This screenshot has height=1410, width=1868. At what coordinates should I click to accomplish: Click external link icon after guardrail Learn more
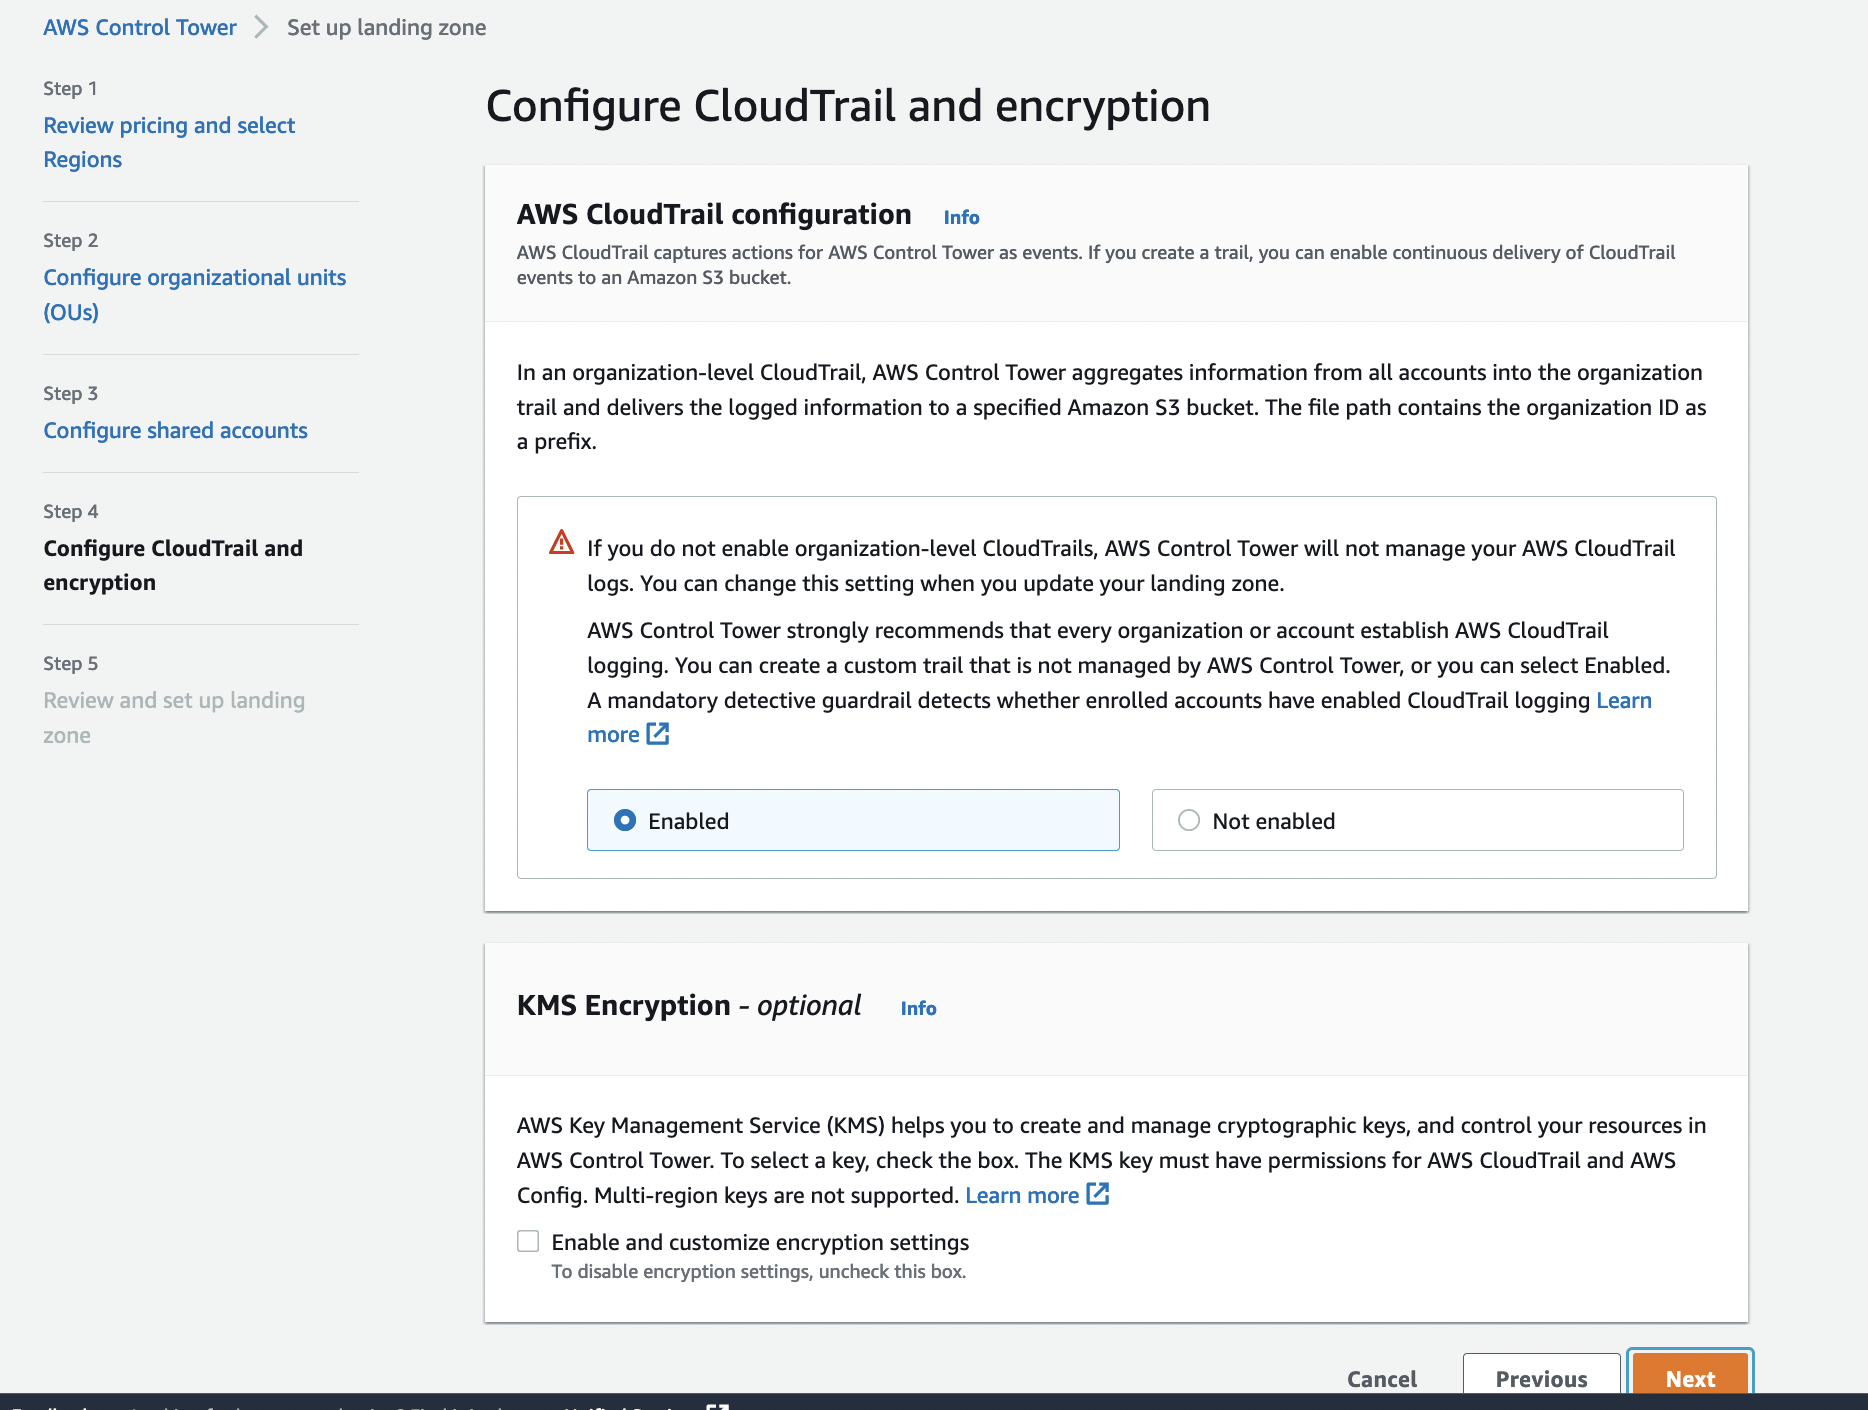658,734
